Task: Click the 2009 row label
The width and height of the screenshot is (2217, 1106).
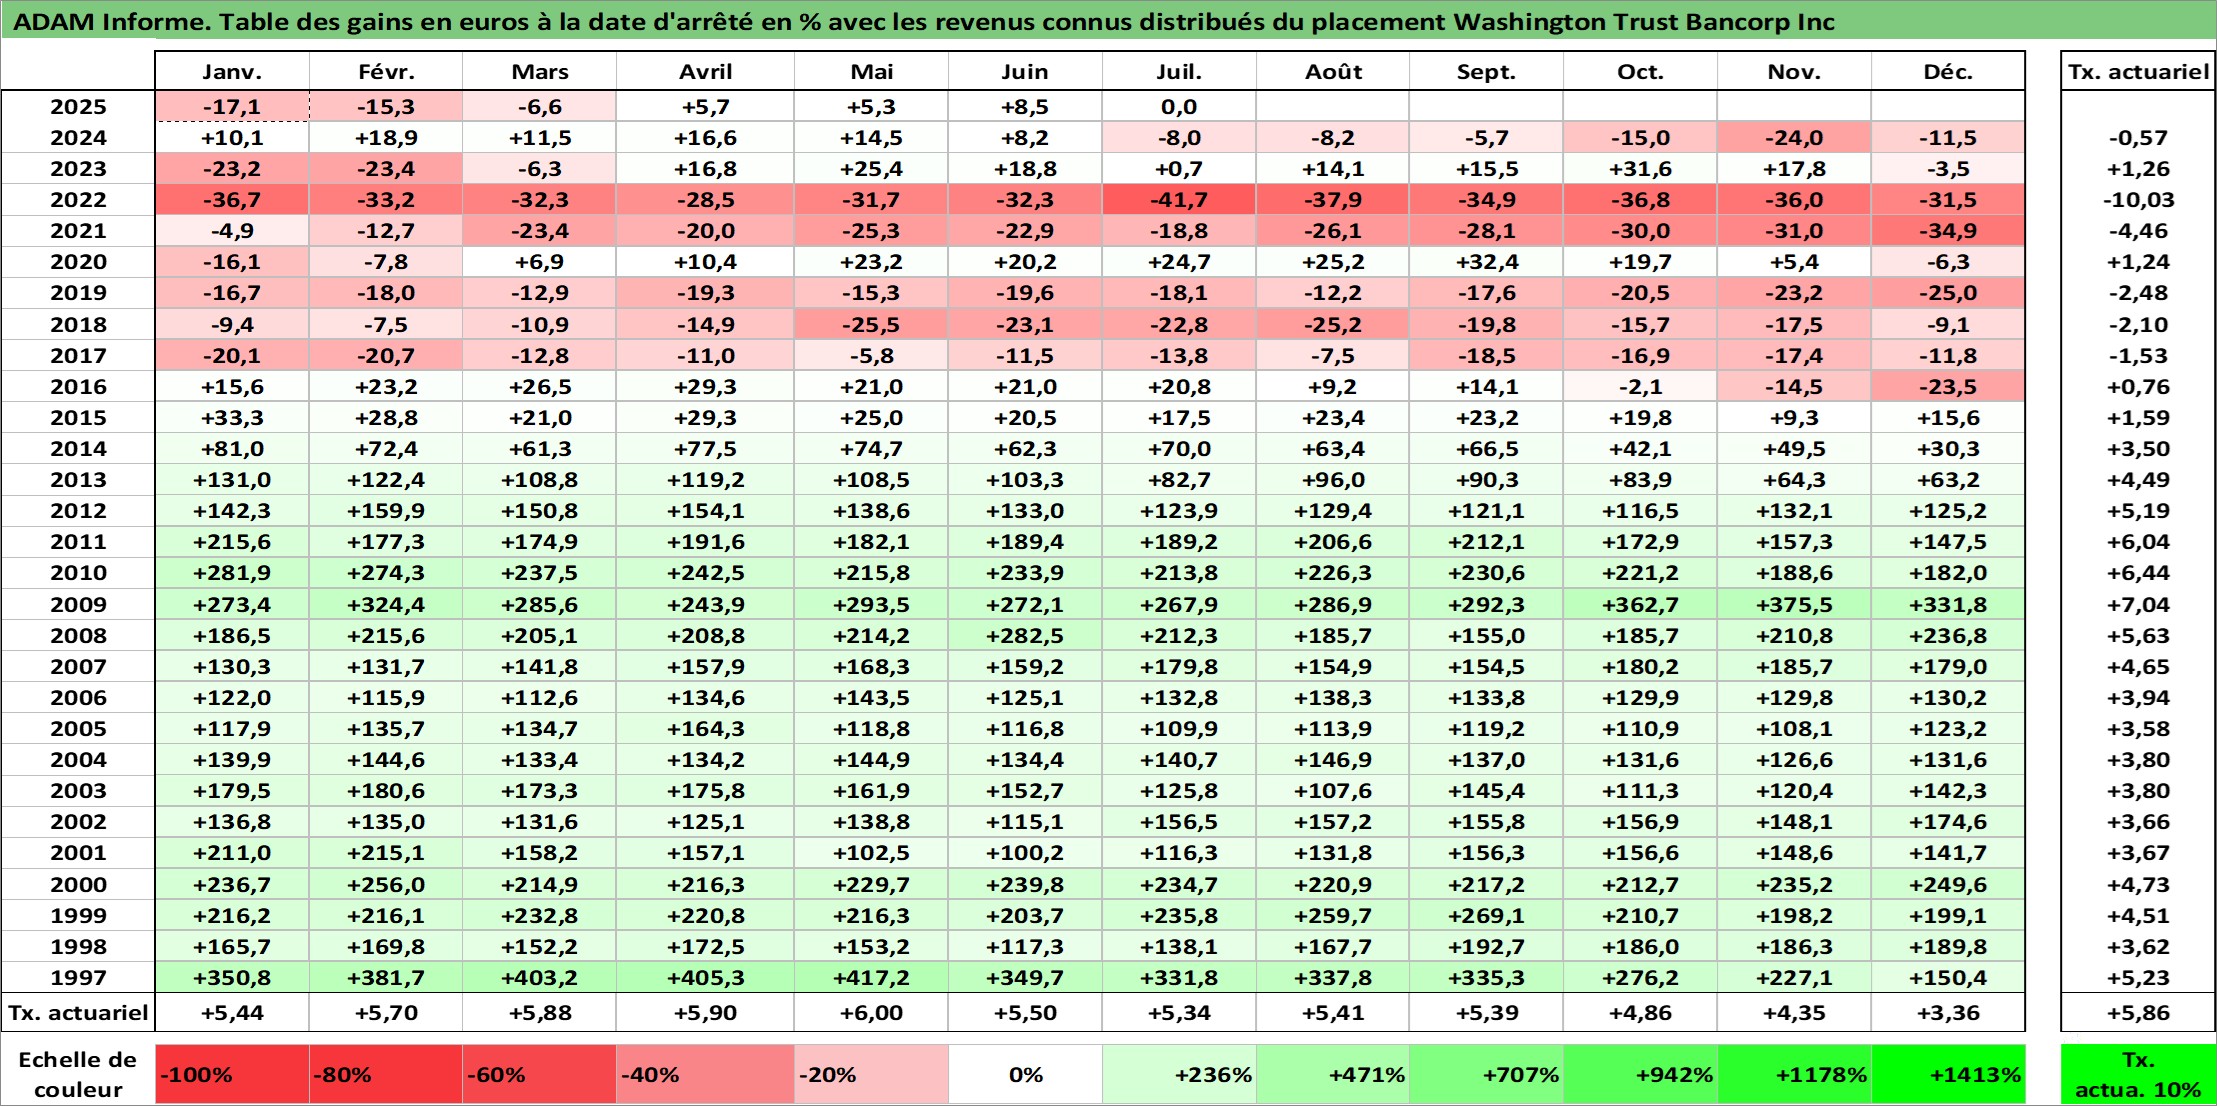Action: click(x=78, y=604)
